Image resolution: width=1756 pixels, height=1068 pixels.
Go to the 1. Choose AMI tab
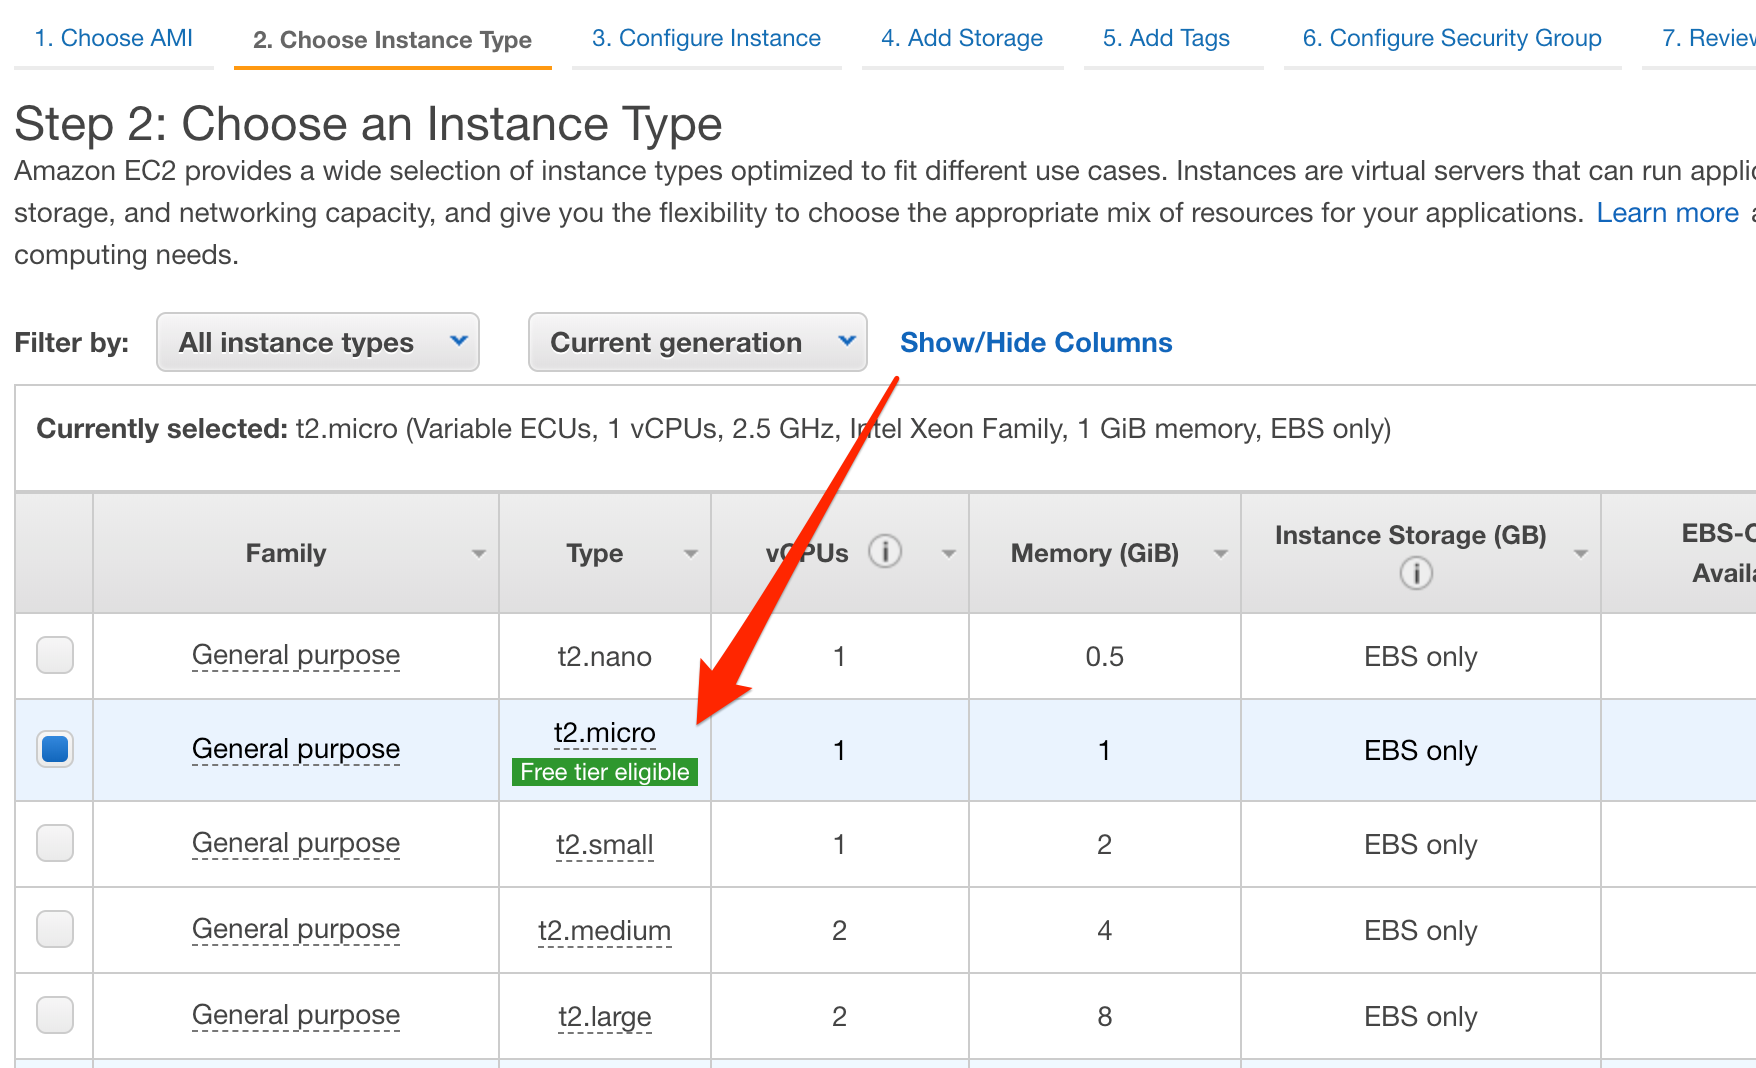(x=113, y=38)
